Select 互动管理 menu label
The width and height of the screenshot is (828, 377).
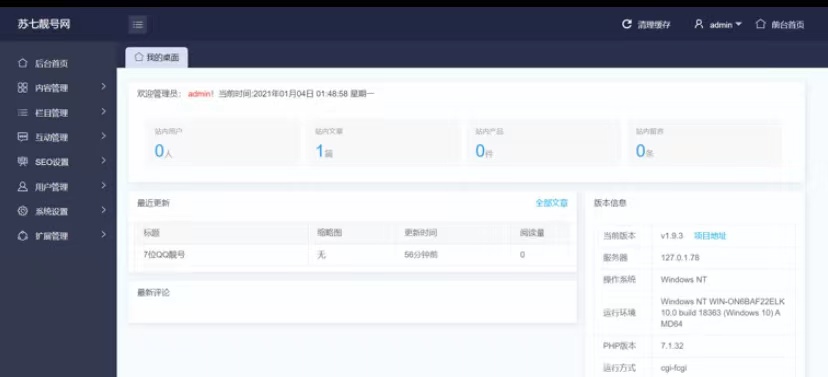point(51,137)
